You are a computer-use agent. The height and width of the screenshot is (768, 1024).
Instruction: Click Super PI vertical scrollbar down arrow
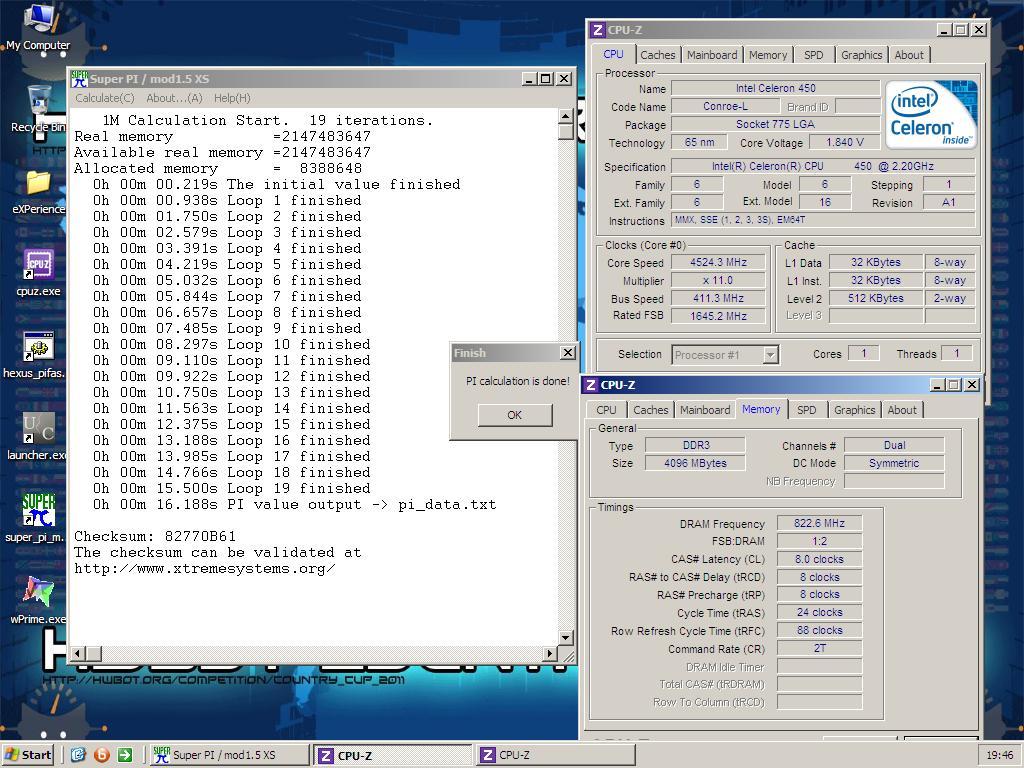[x=566, y=637]
